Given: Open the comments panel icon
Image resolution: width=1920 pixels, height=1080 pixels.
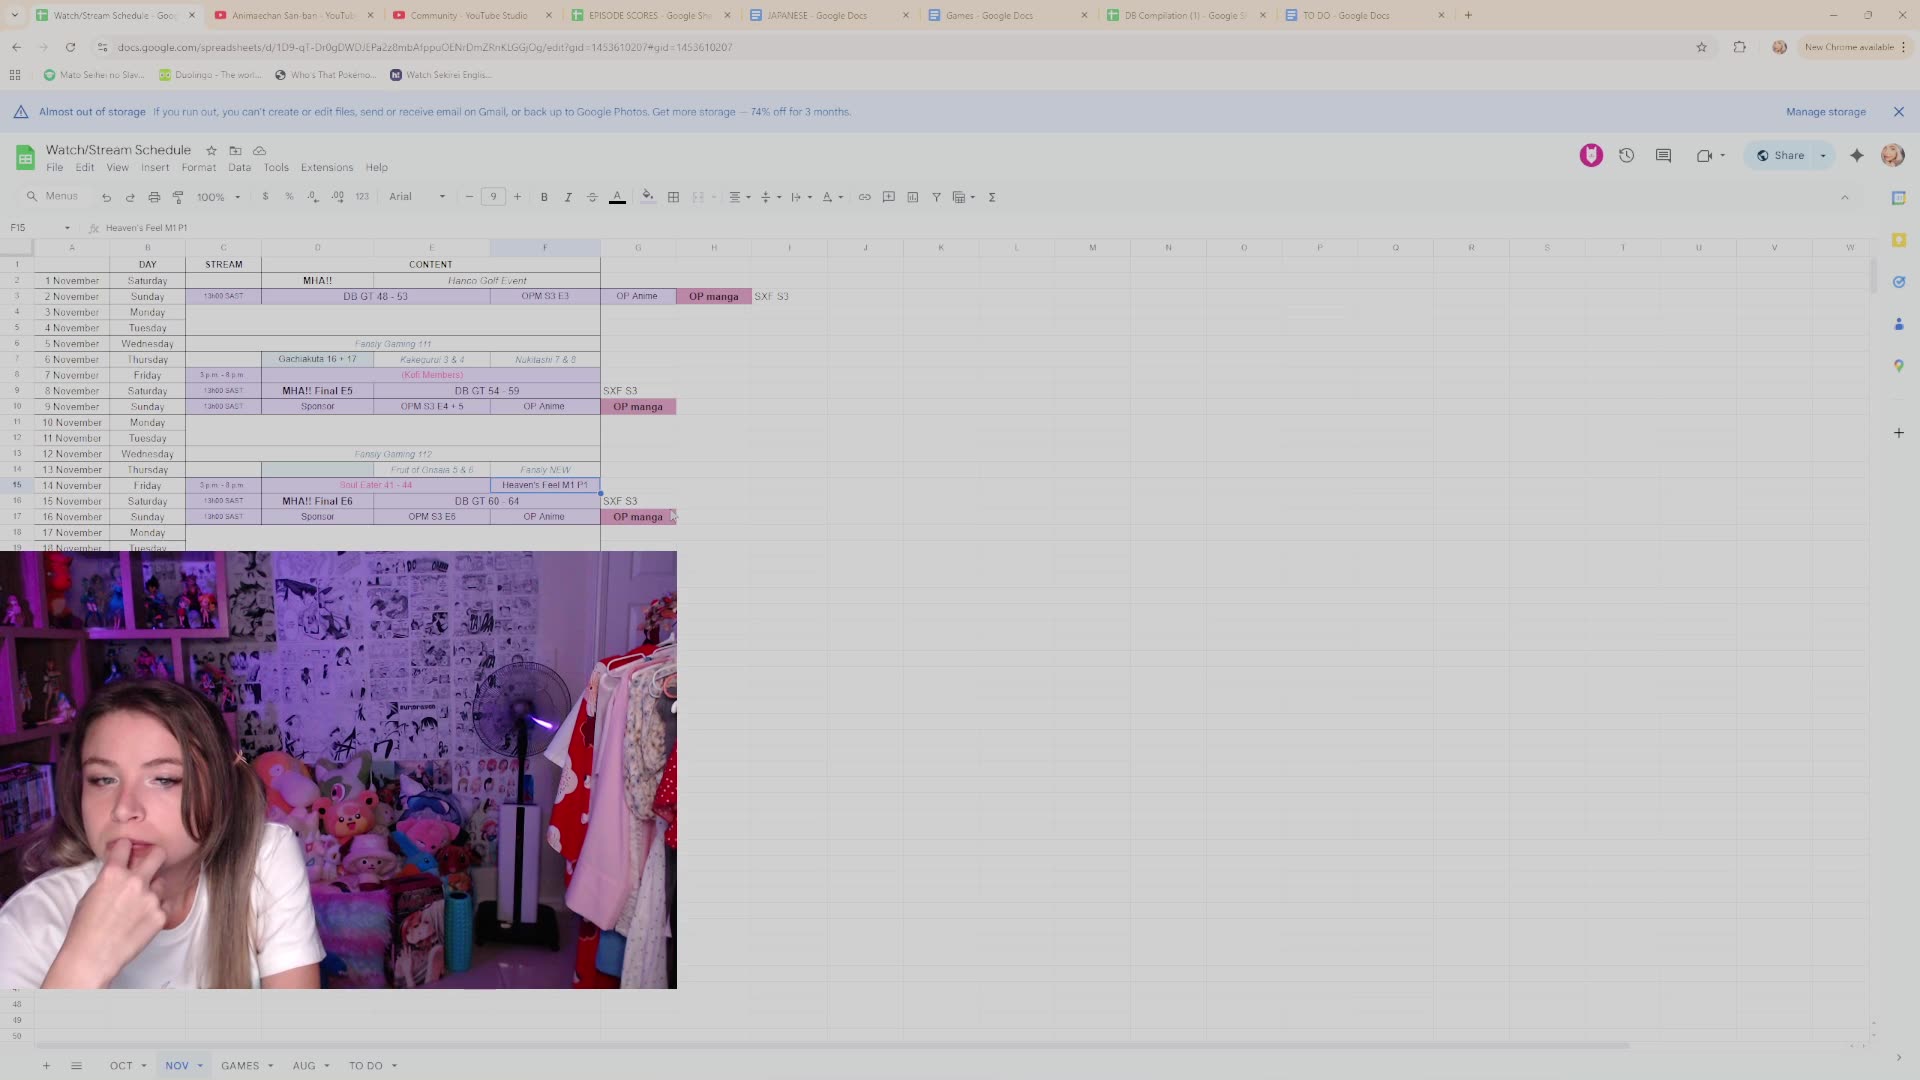Looking at the screenshot, I should [1663, 155].
